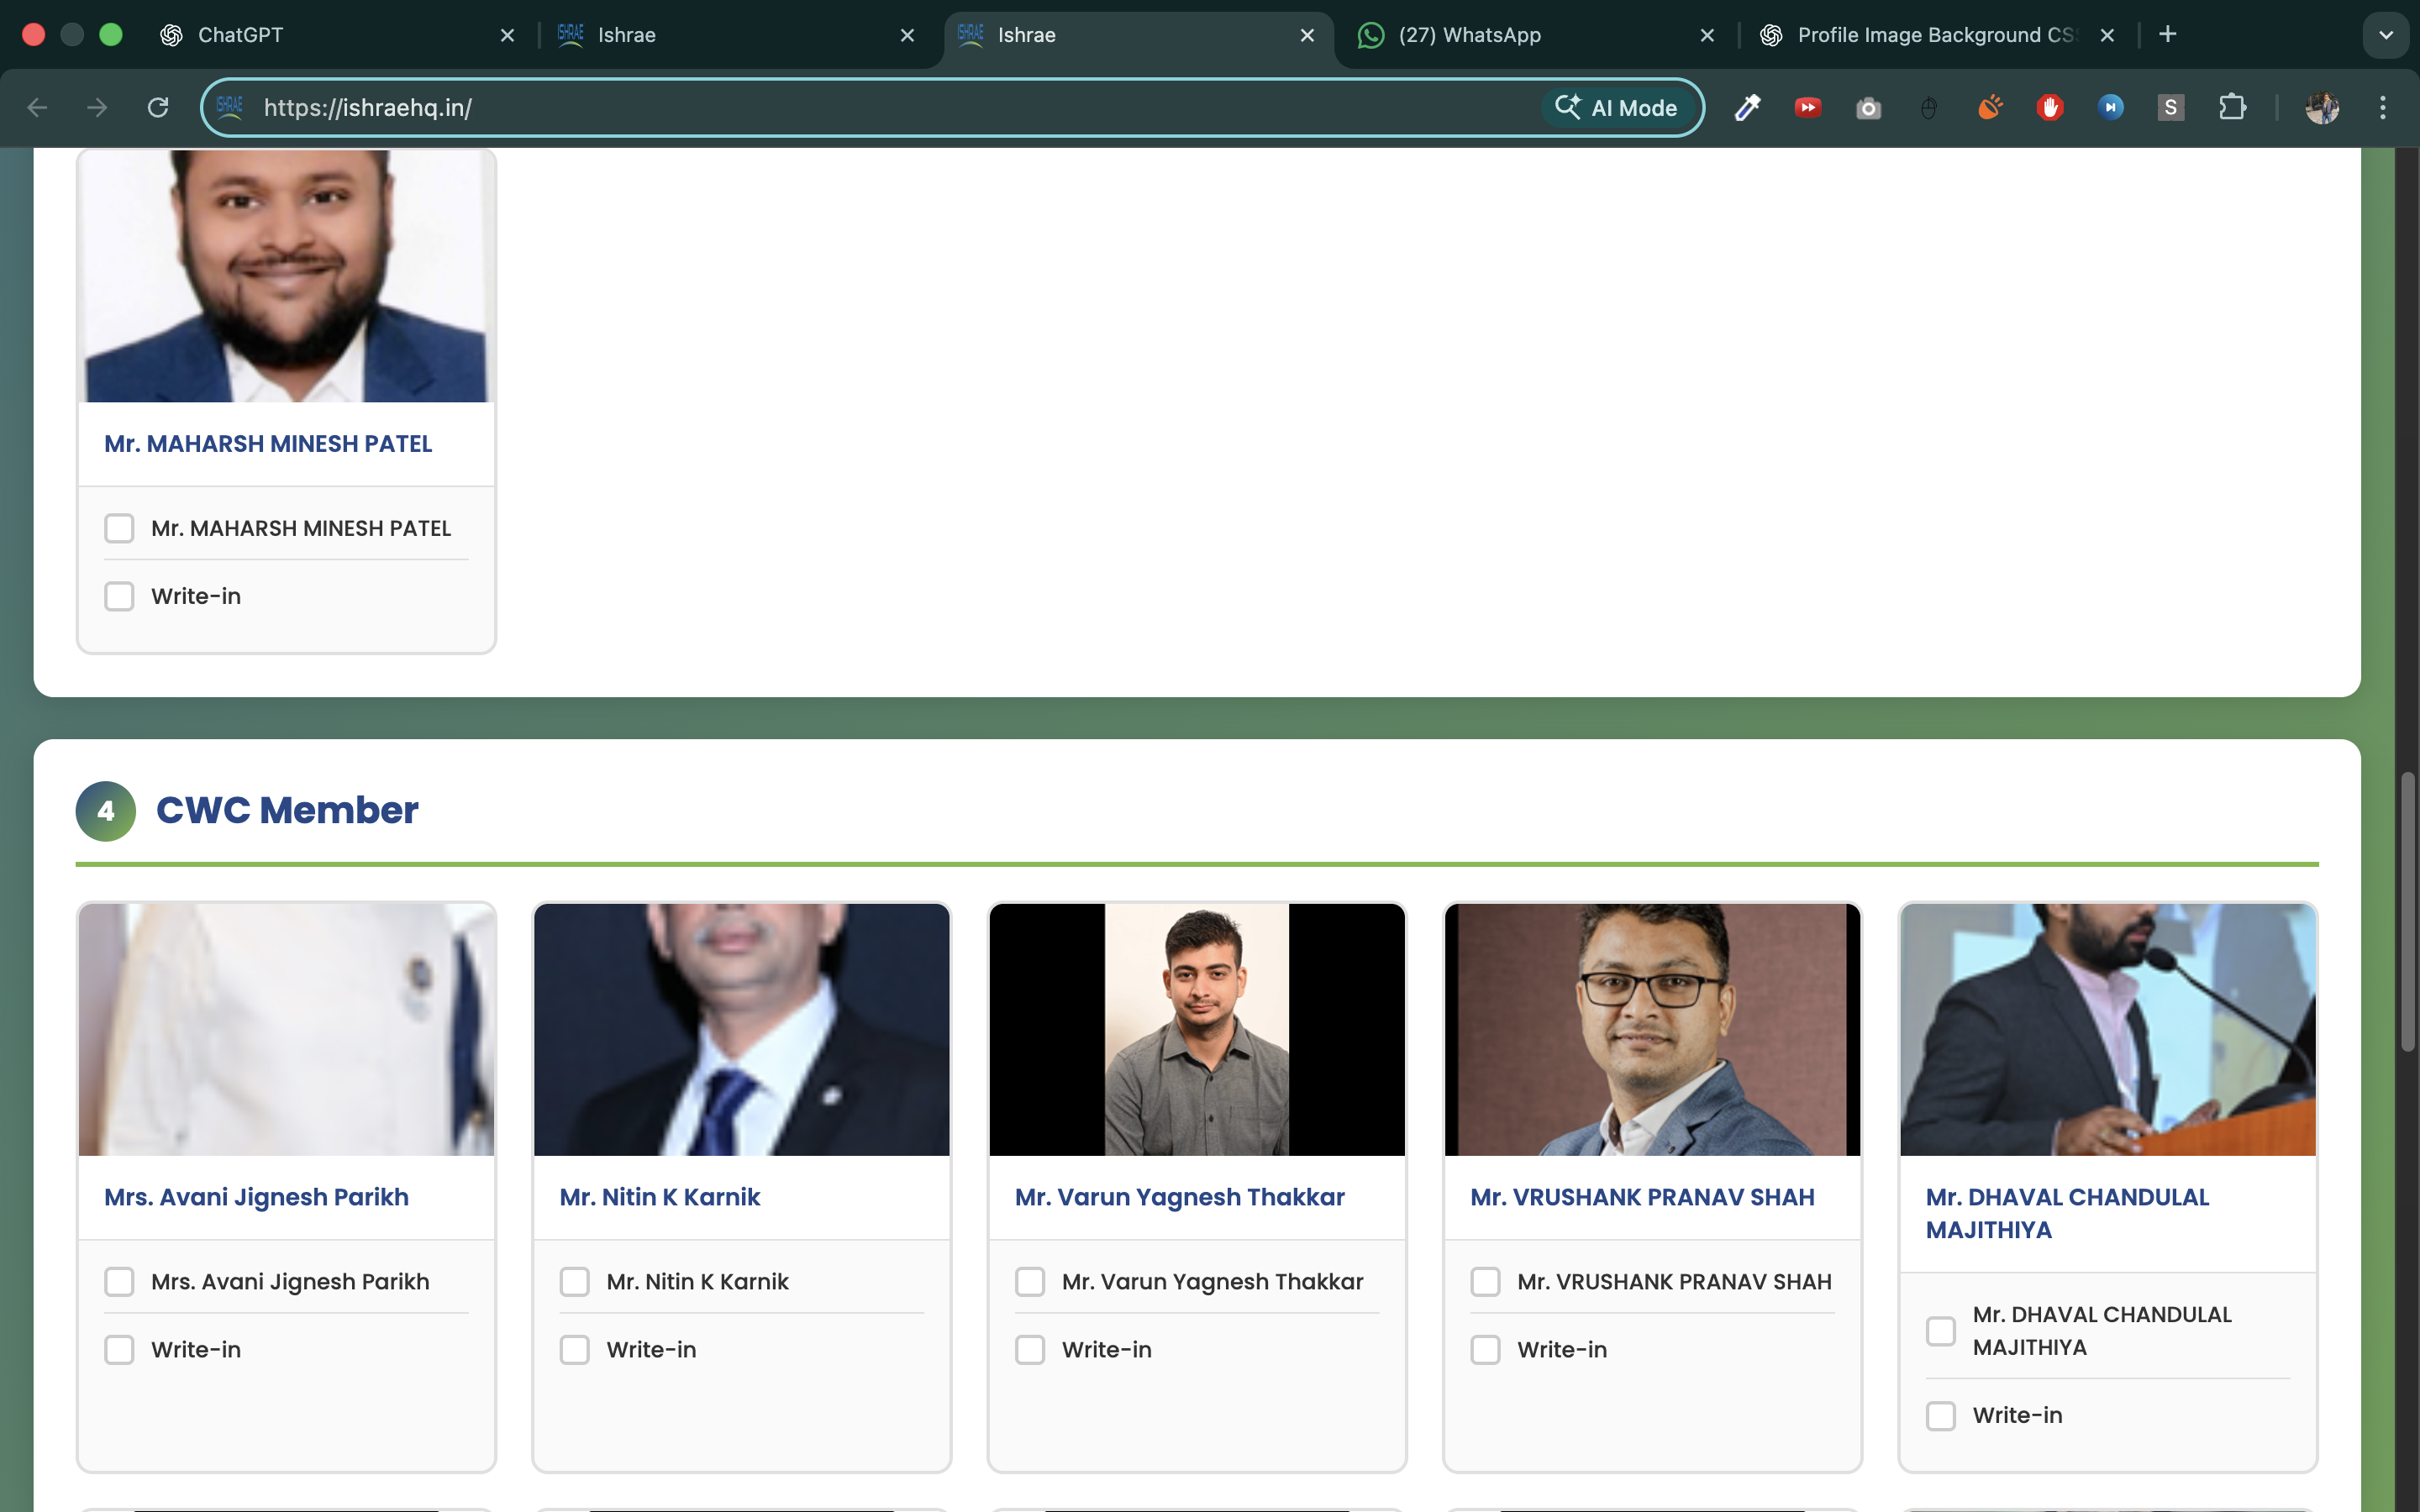The image size is (2420, 1512).
Task: Open a new tab with plus button
Action: [x=2167, y=35]
